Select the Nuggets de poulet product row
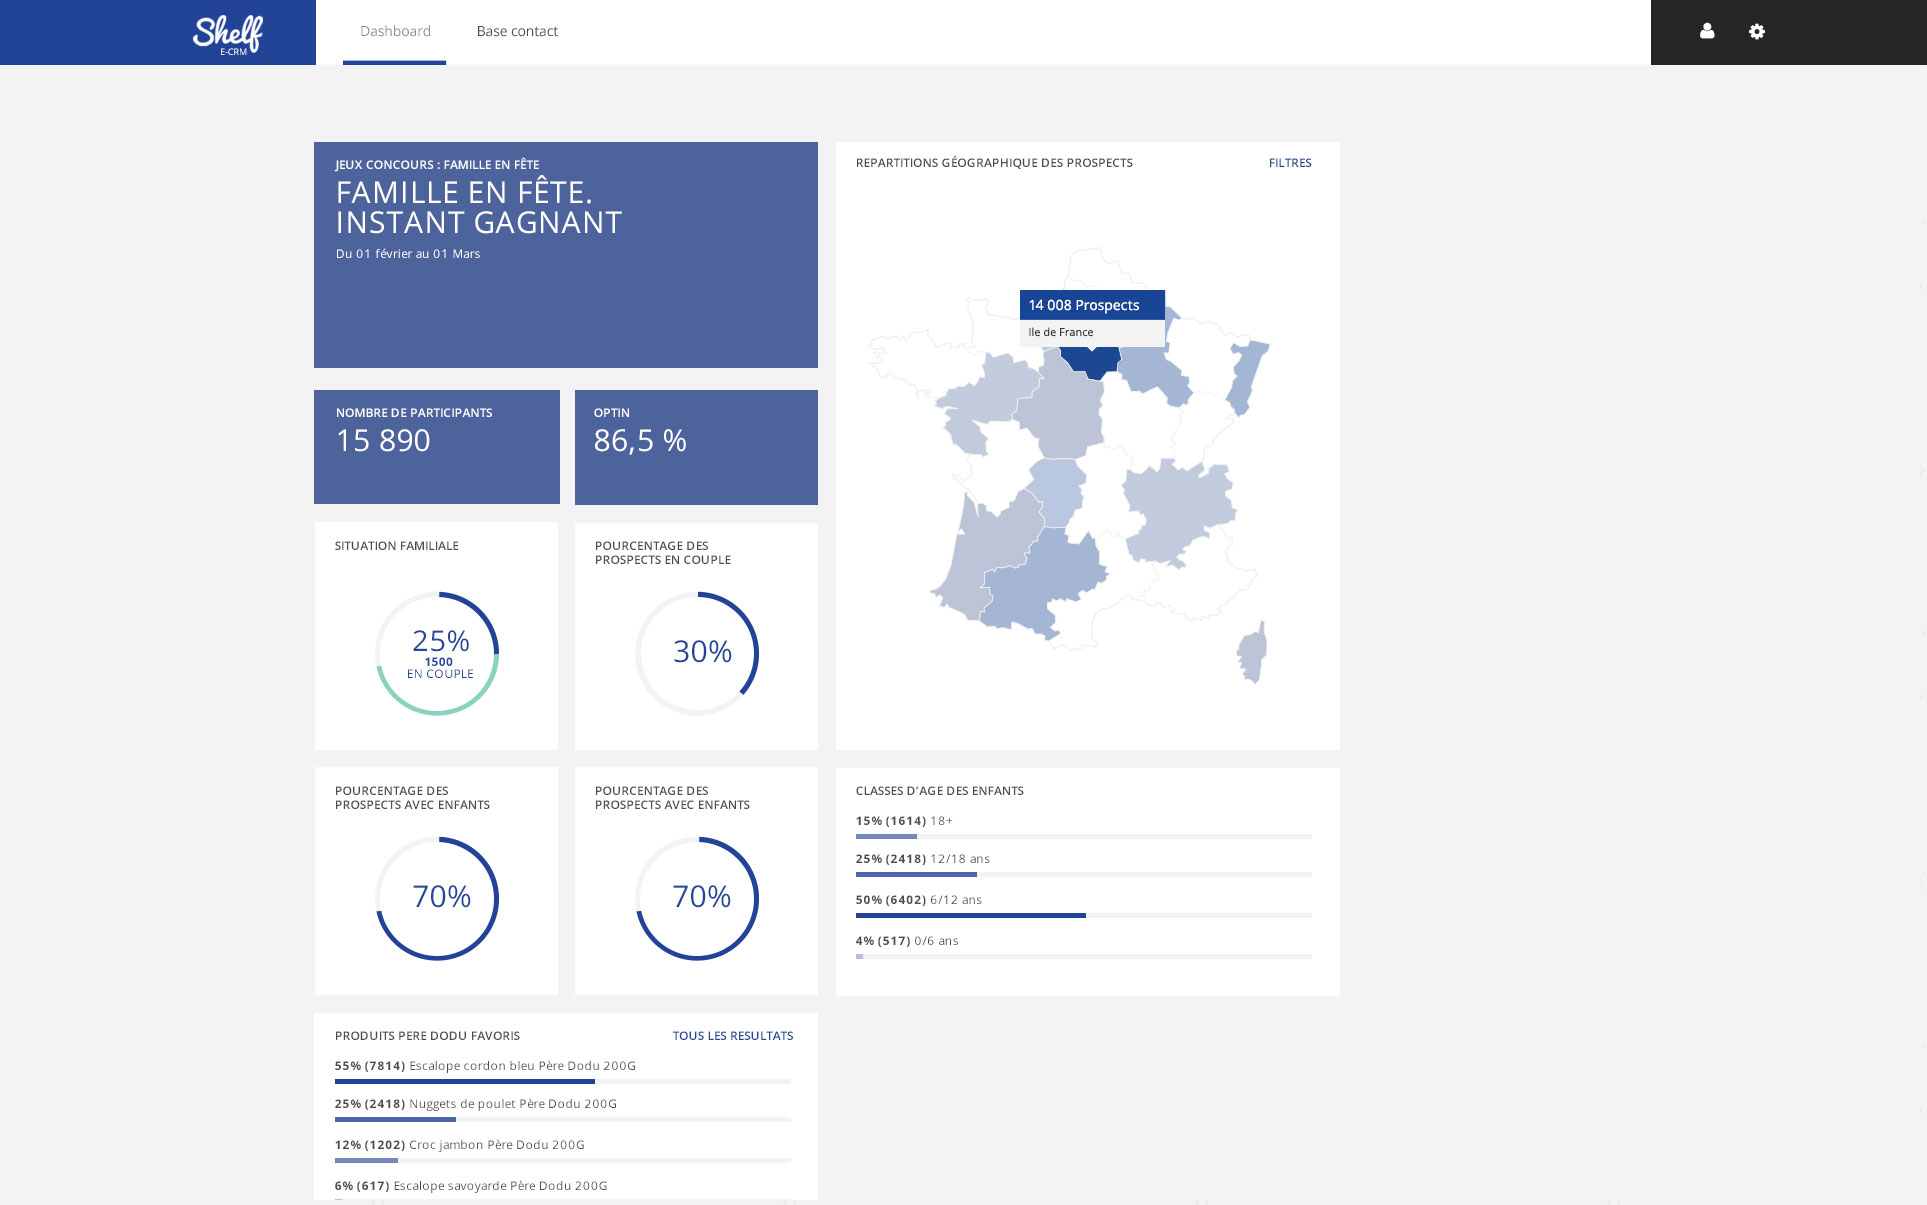This screenshot has height=1205, width=1927. click(x=476, y=1104)
